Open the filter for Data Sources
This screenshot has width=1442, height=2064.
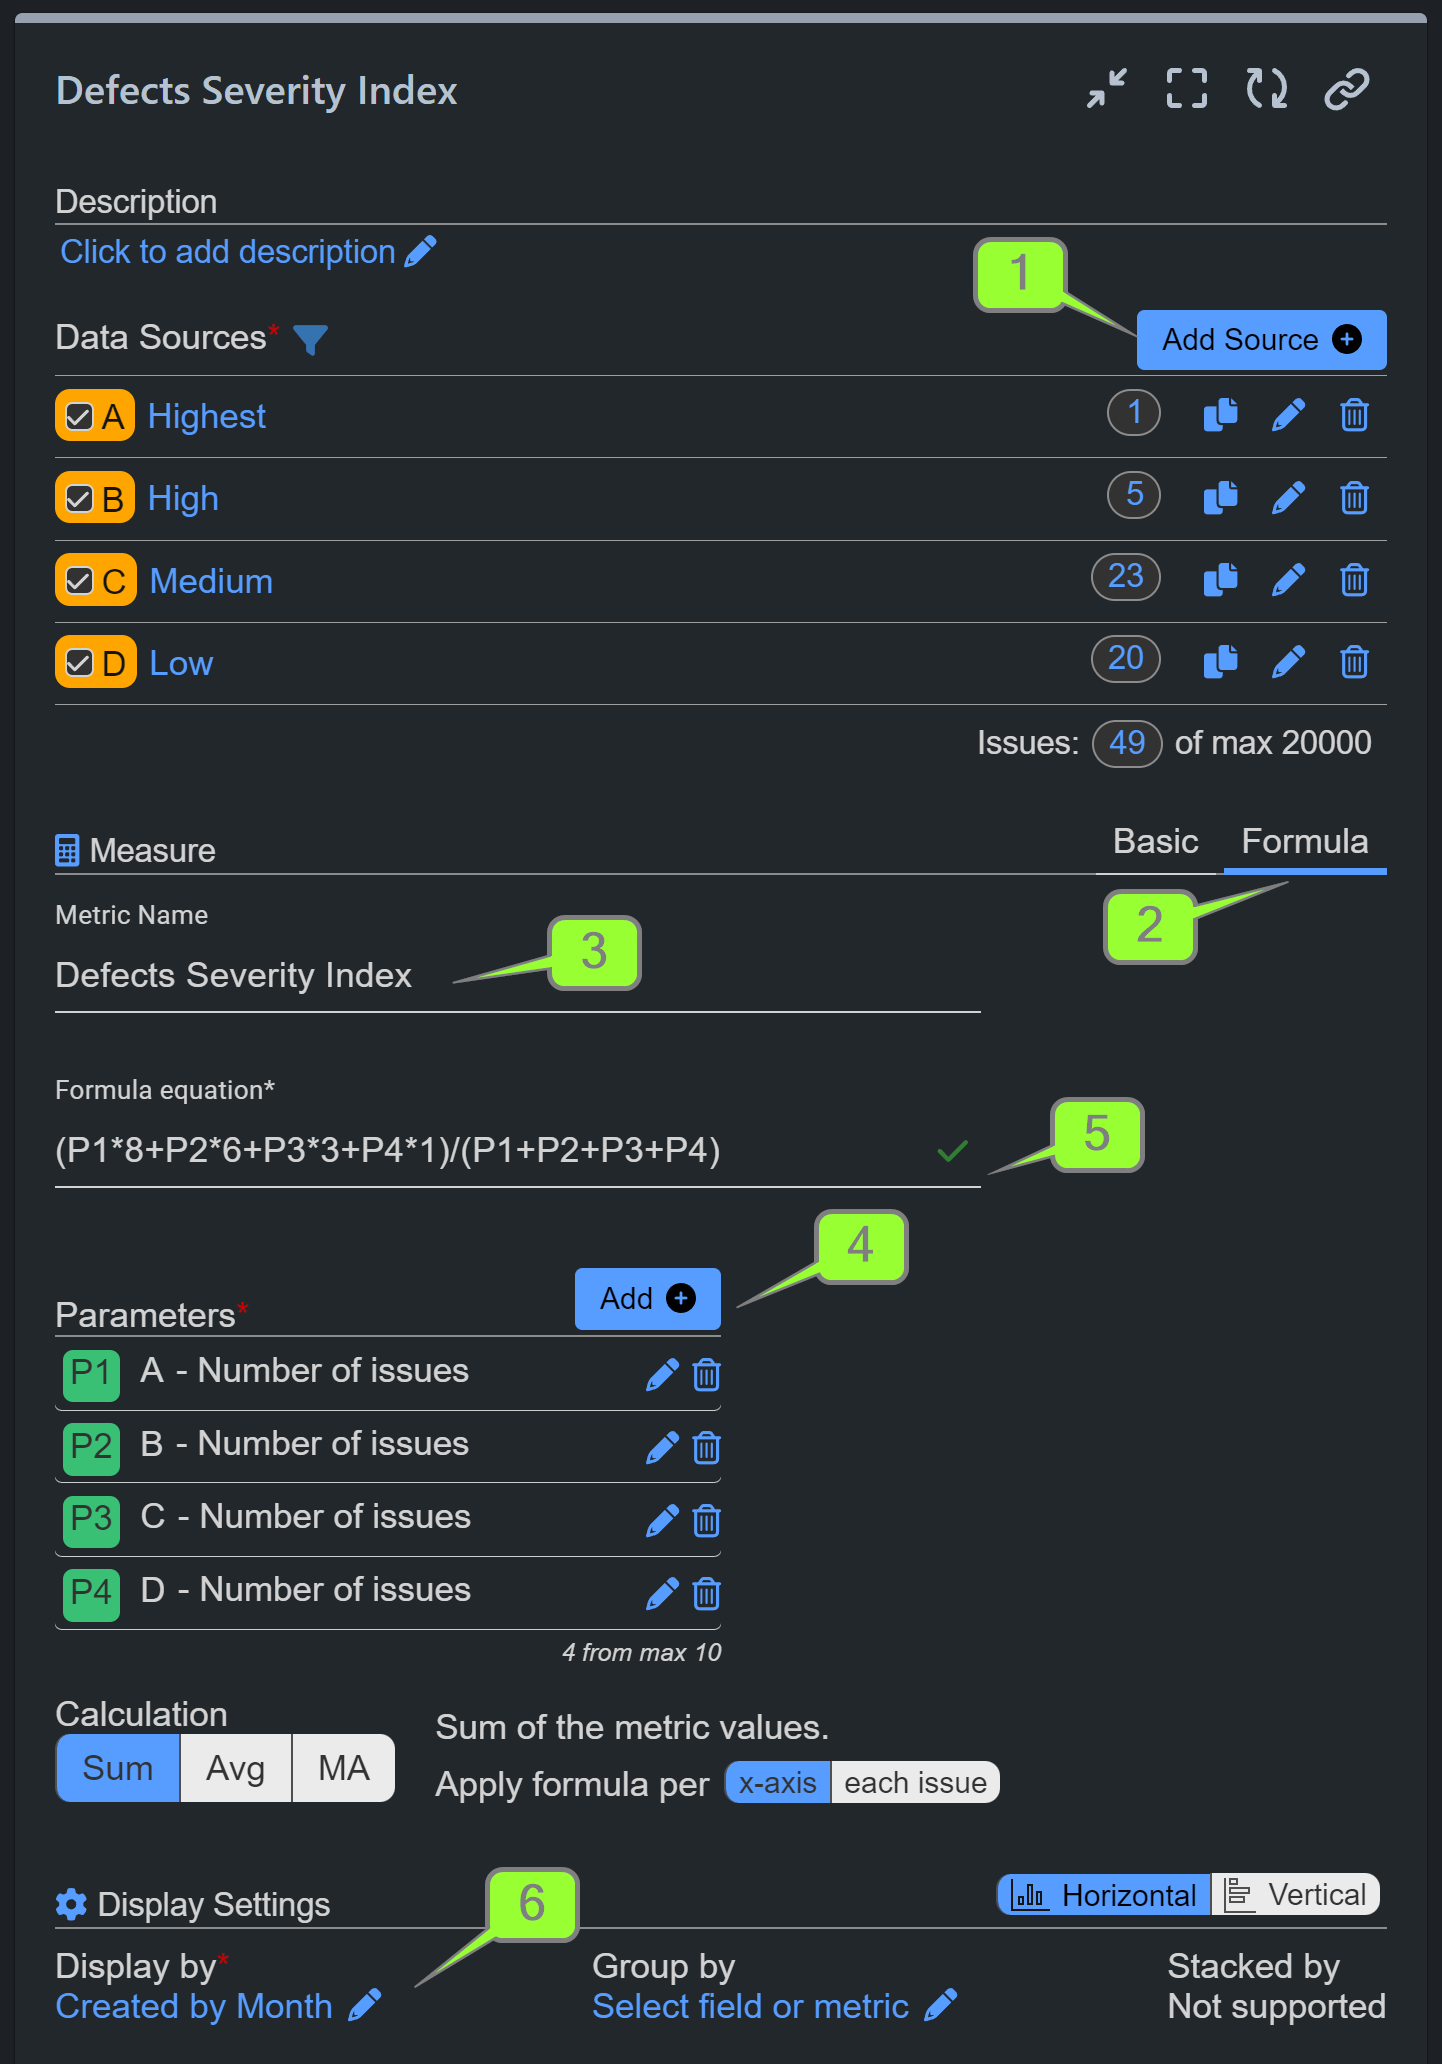pos(311,340)
